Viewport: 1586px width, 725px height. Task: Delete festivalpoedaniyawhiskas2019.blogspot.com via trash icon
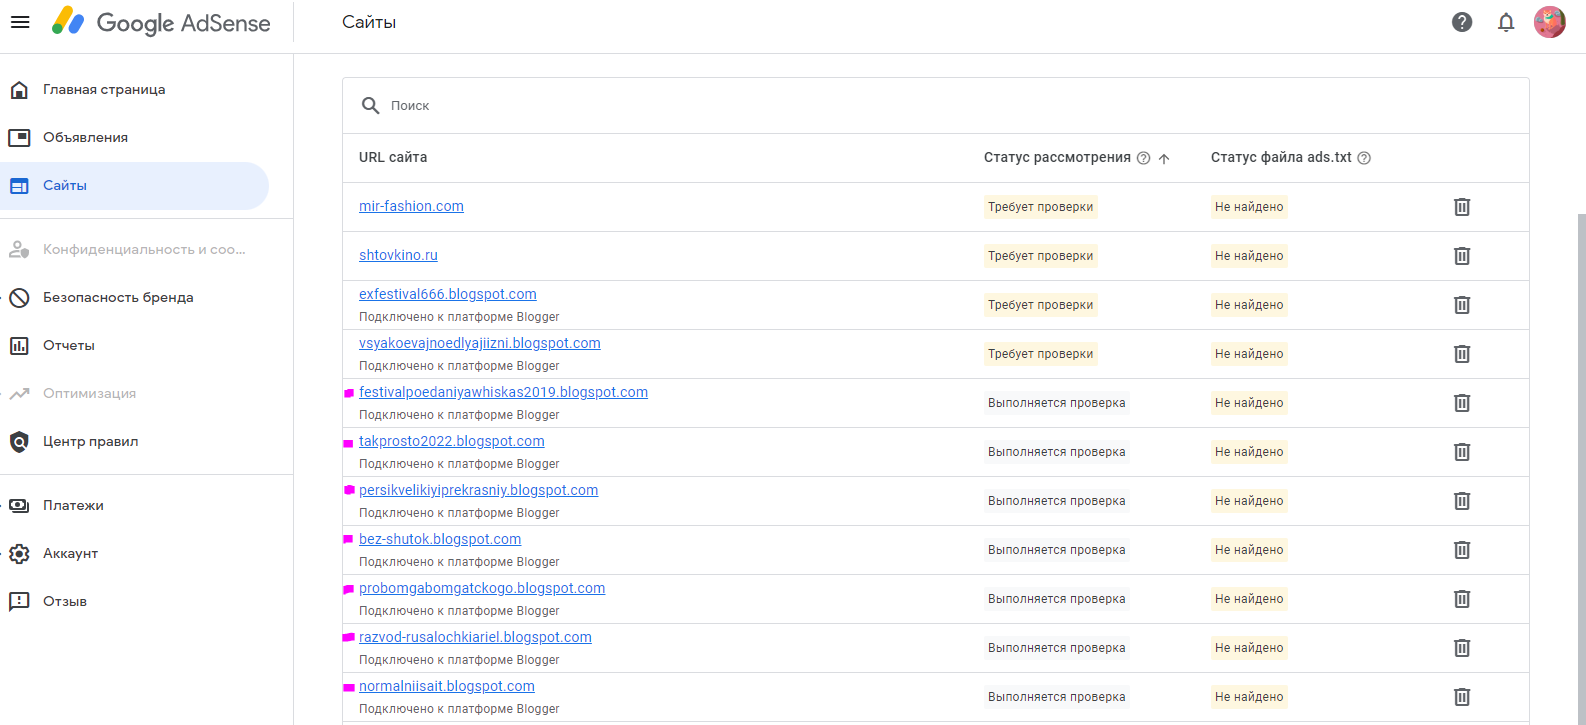click(x=1462, y=403)
